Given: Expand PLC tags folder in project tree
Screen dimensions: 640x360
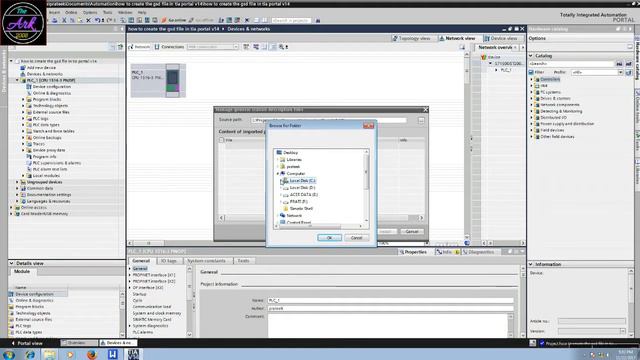Looking at the screenshot, I should [x=23, y=118].
